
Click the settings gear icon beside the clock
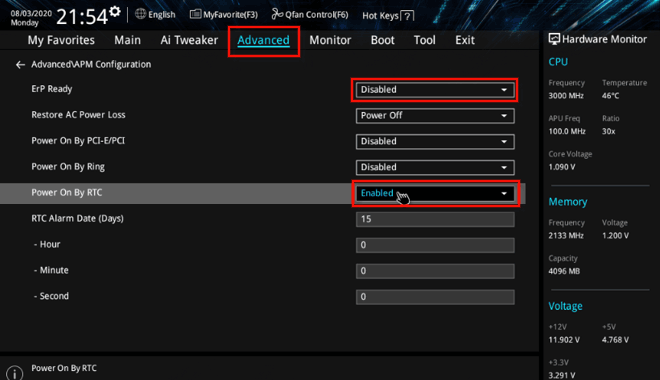[114, 12]
